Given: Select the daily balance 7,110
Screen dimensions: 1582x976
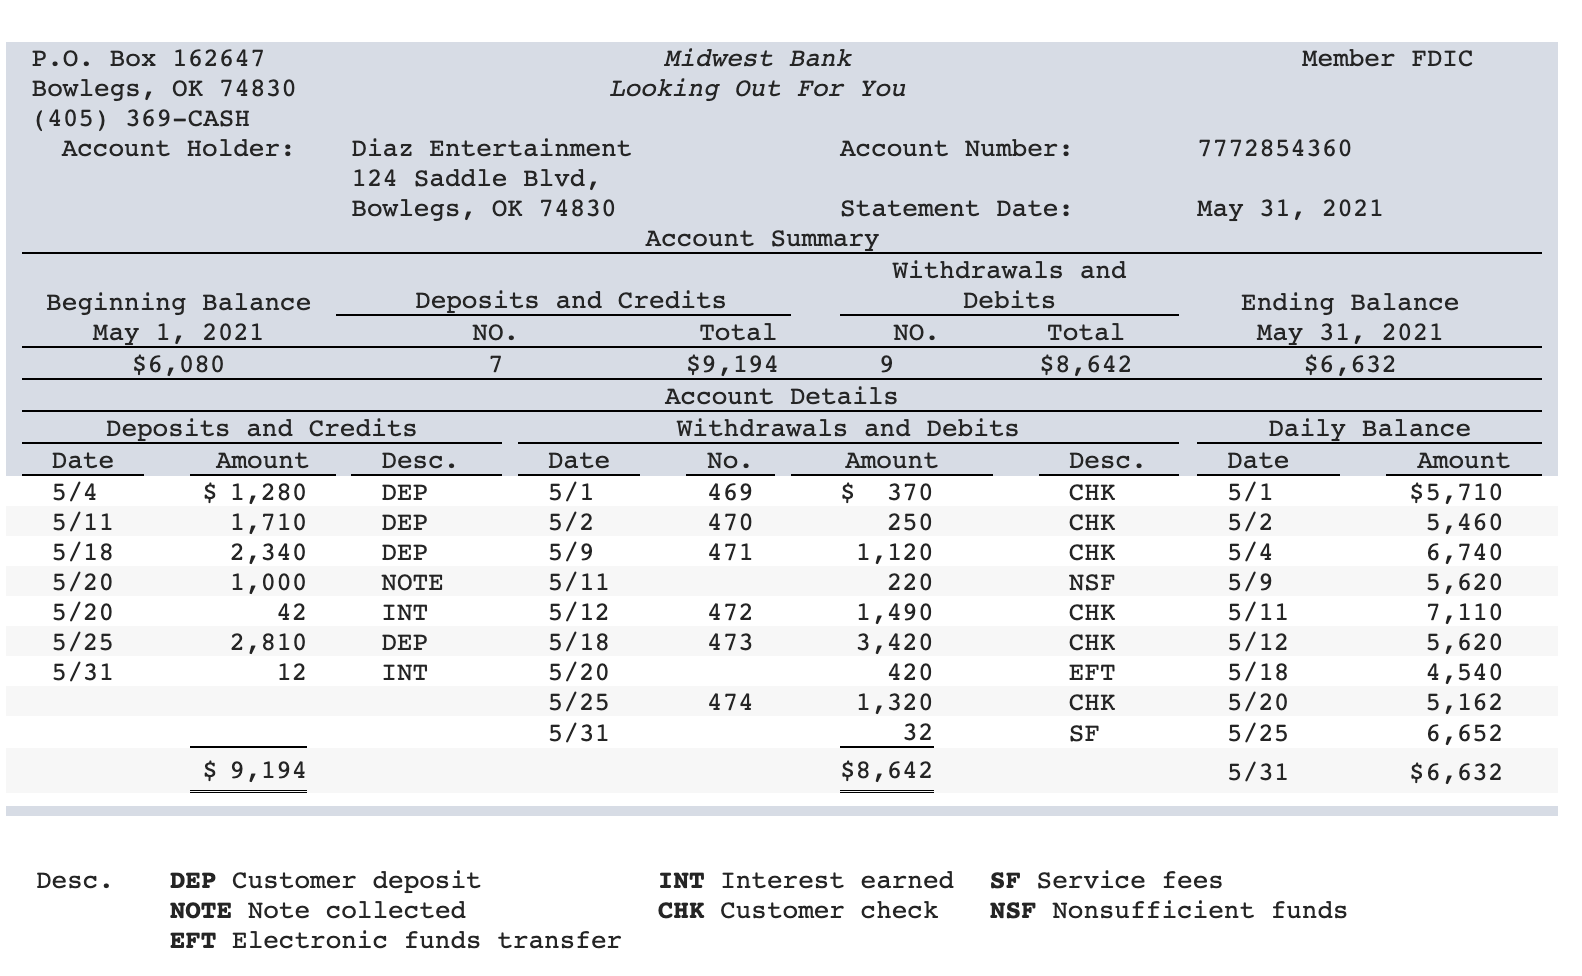Looking at the screenshot, I should [x=1464, y=613].
